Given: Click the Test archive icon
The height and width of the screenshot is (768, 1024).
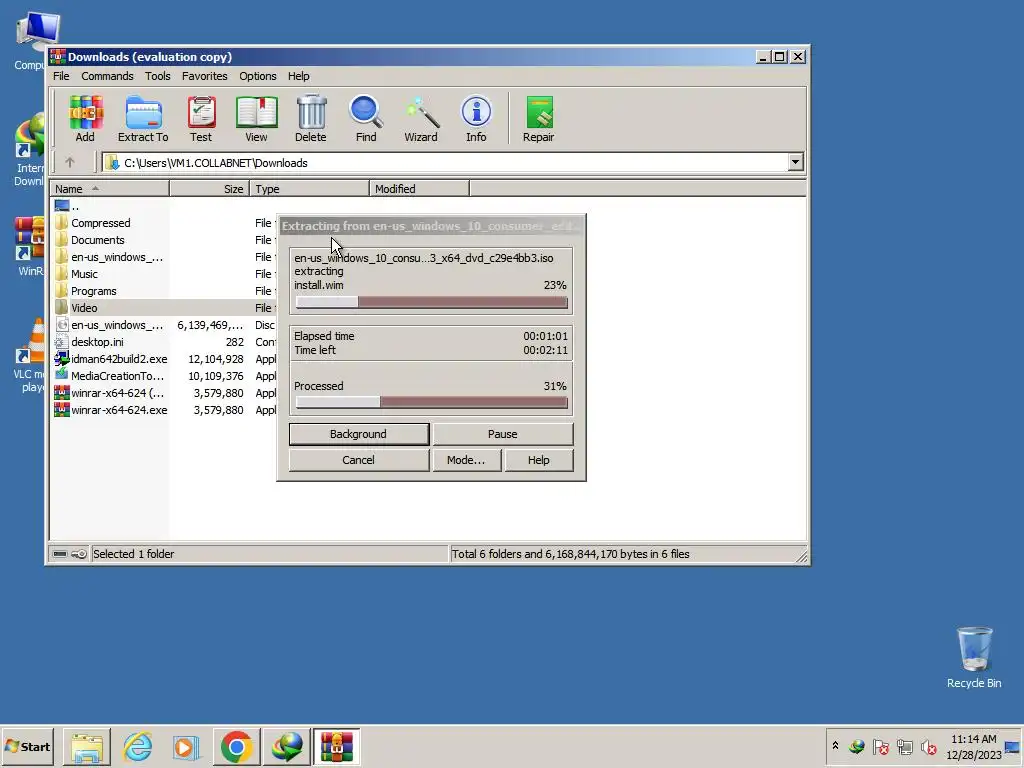Looking at the screenshot, I should 201,119.
